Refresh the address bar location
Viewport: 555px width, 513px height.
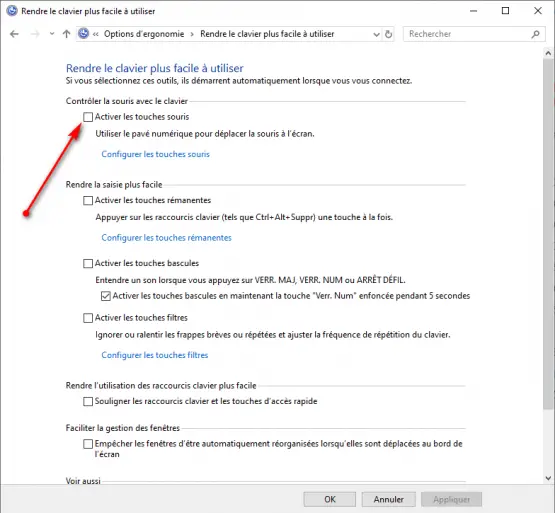(x=388, y=34)
